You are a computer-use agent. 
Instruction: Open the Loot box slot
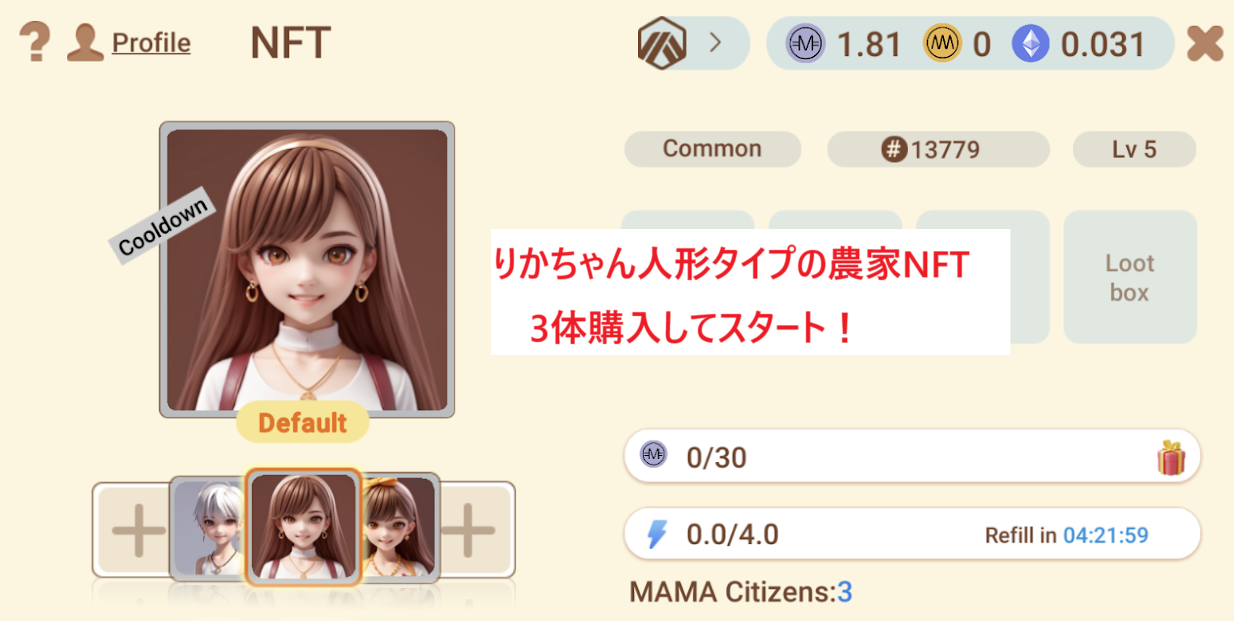pos(1130,277)
